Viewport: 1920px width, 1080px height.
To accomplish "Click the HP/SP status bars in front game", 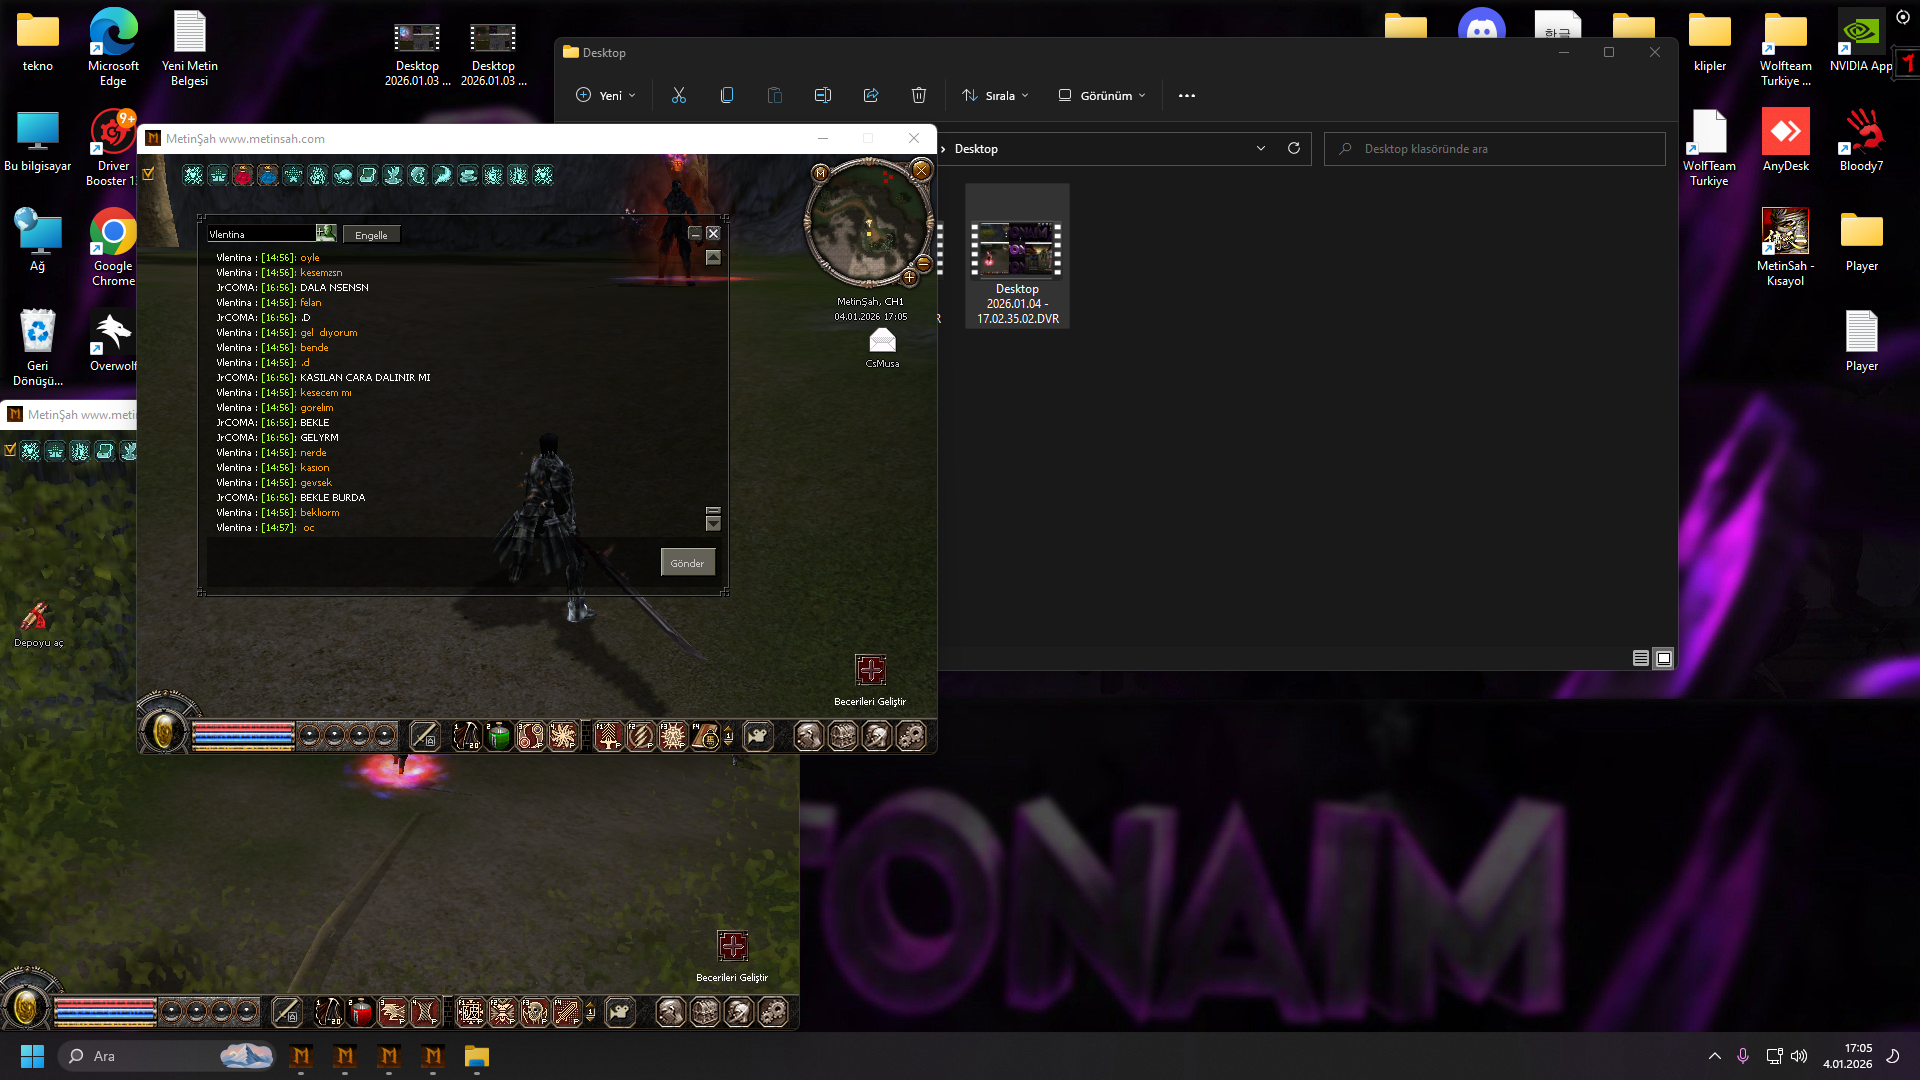I will click(243, 736).
